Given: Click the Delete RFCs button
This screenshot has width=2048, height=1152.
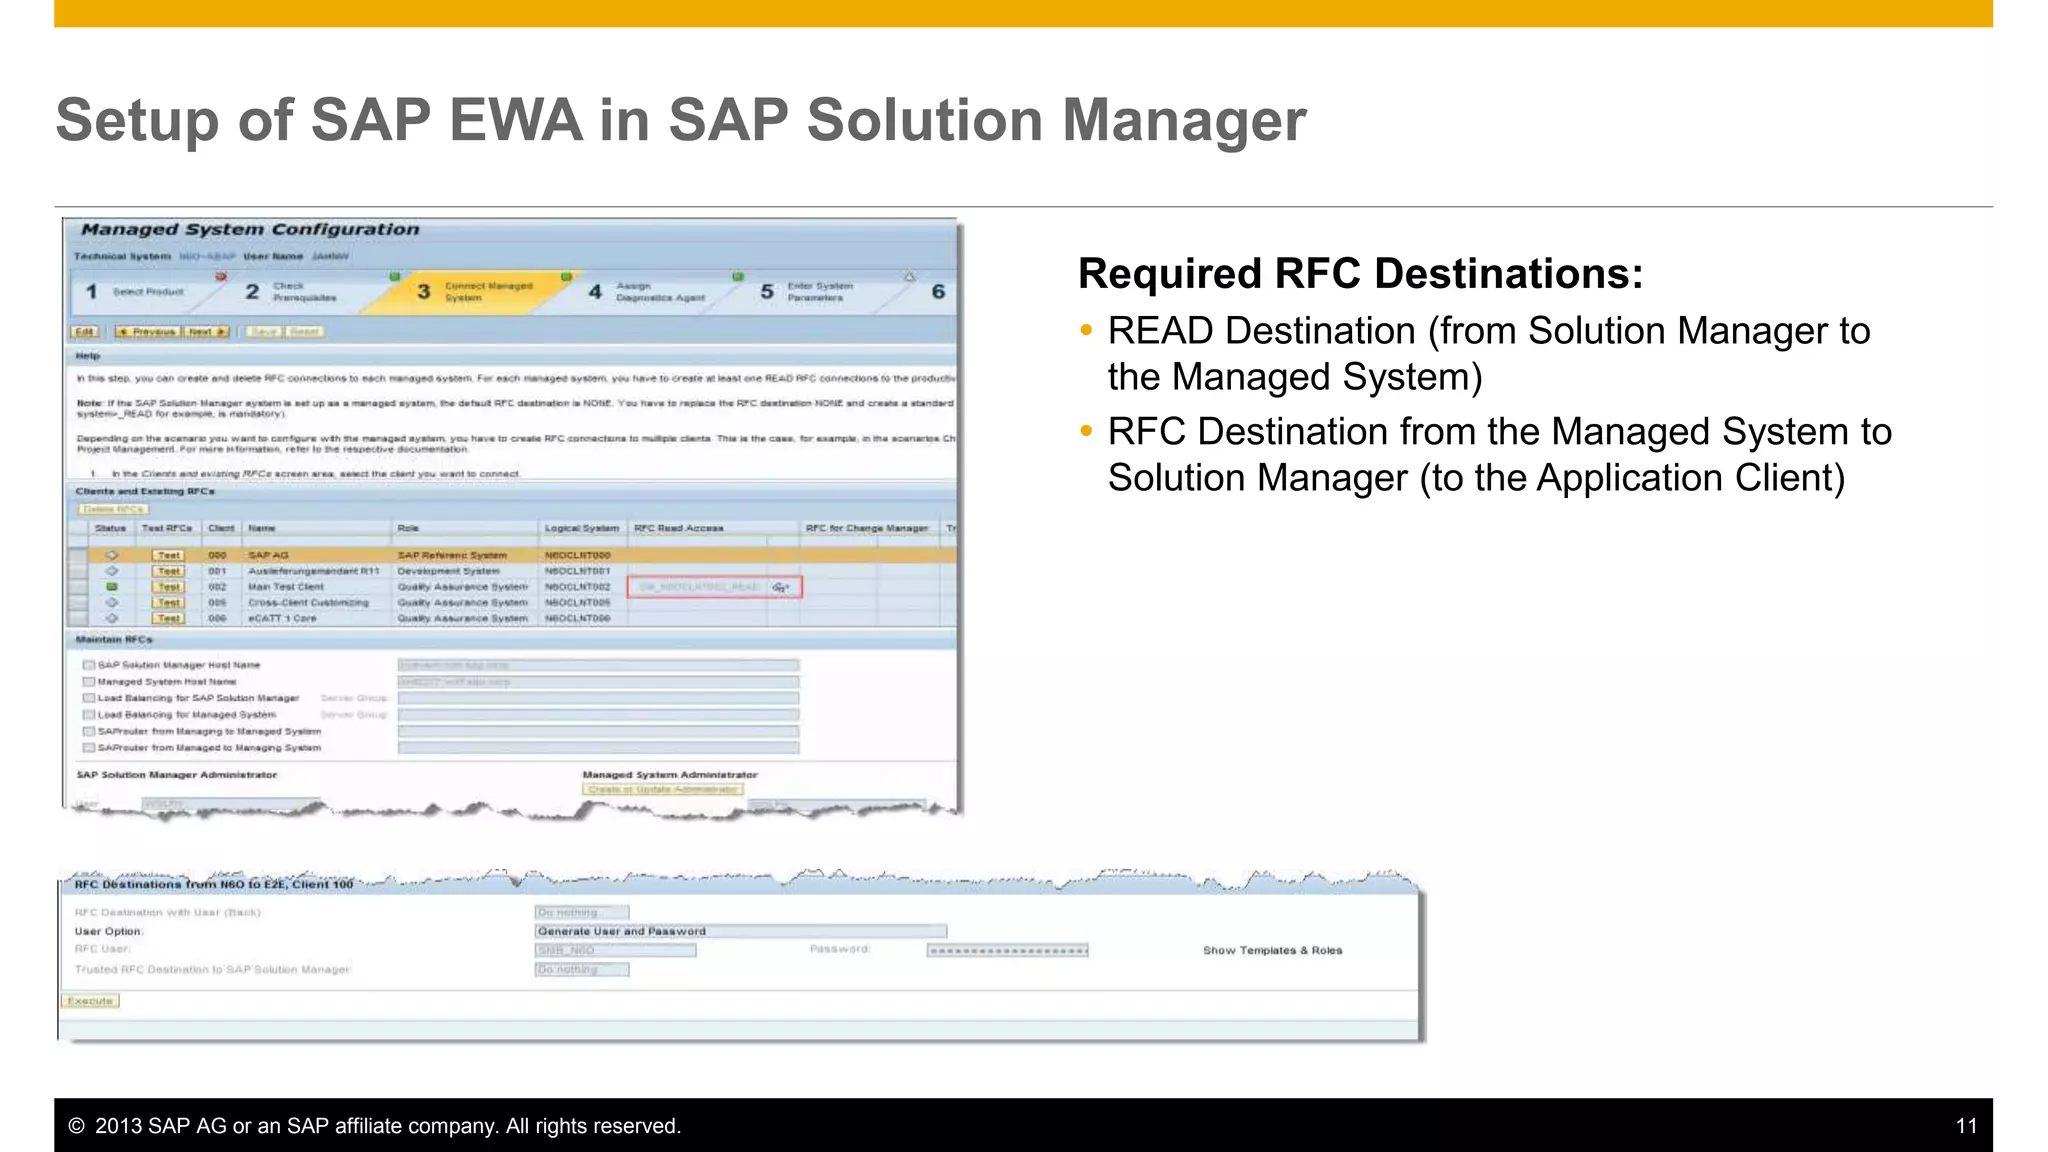Looking at the screenshot, I should click(113, 509).
